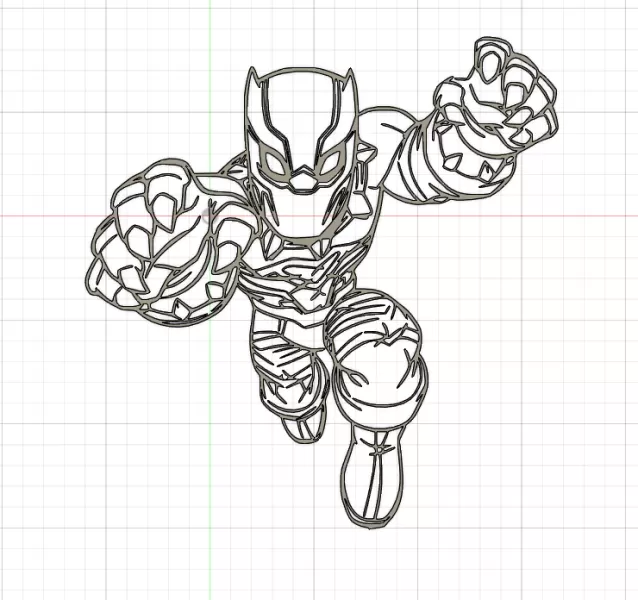
Task: Click the mask's left eye shape
Action: (x=275, y=161)
